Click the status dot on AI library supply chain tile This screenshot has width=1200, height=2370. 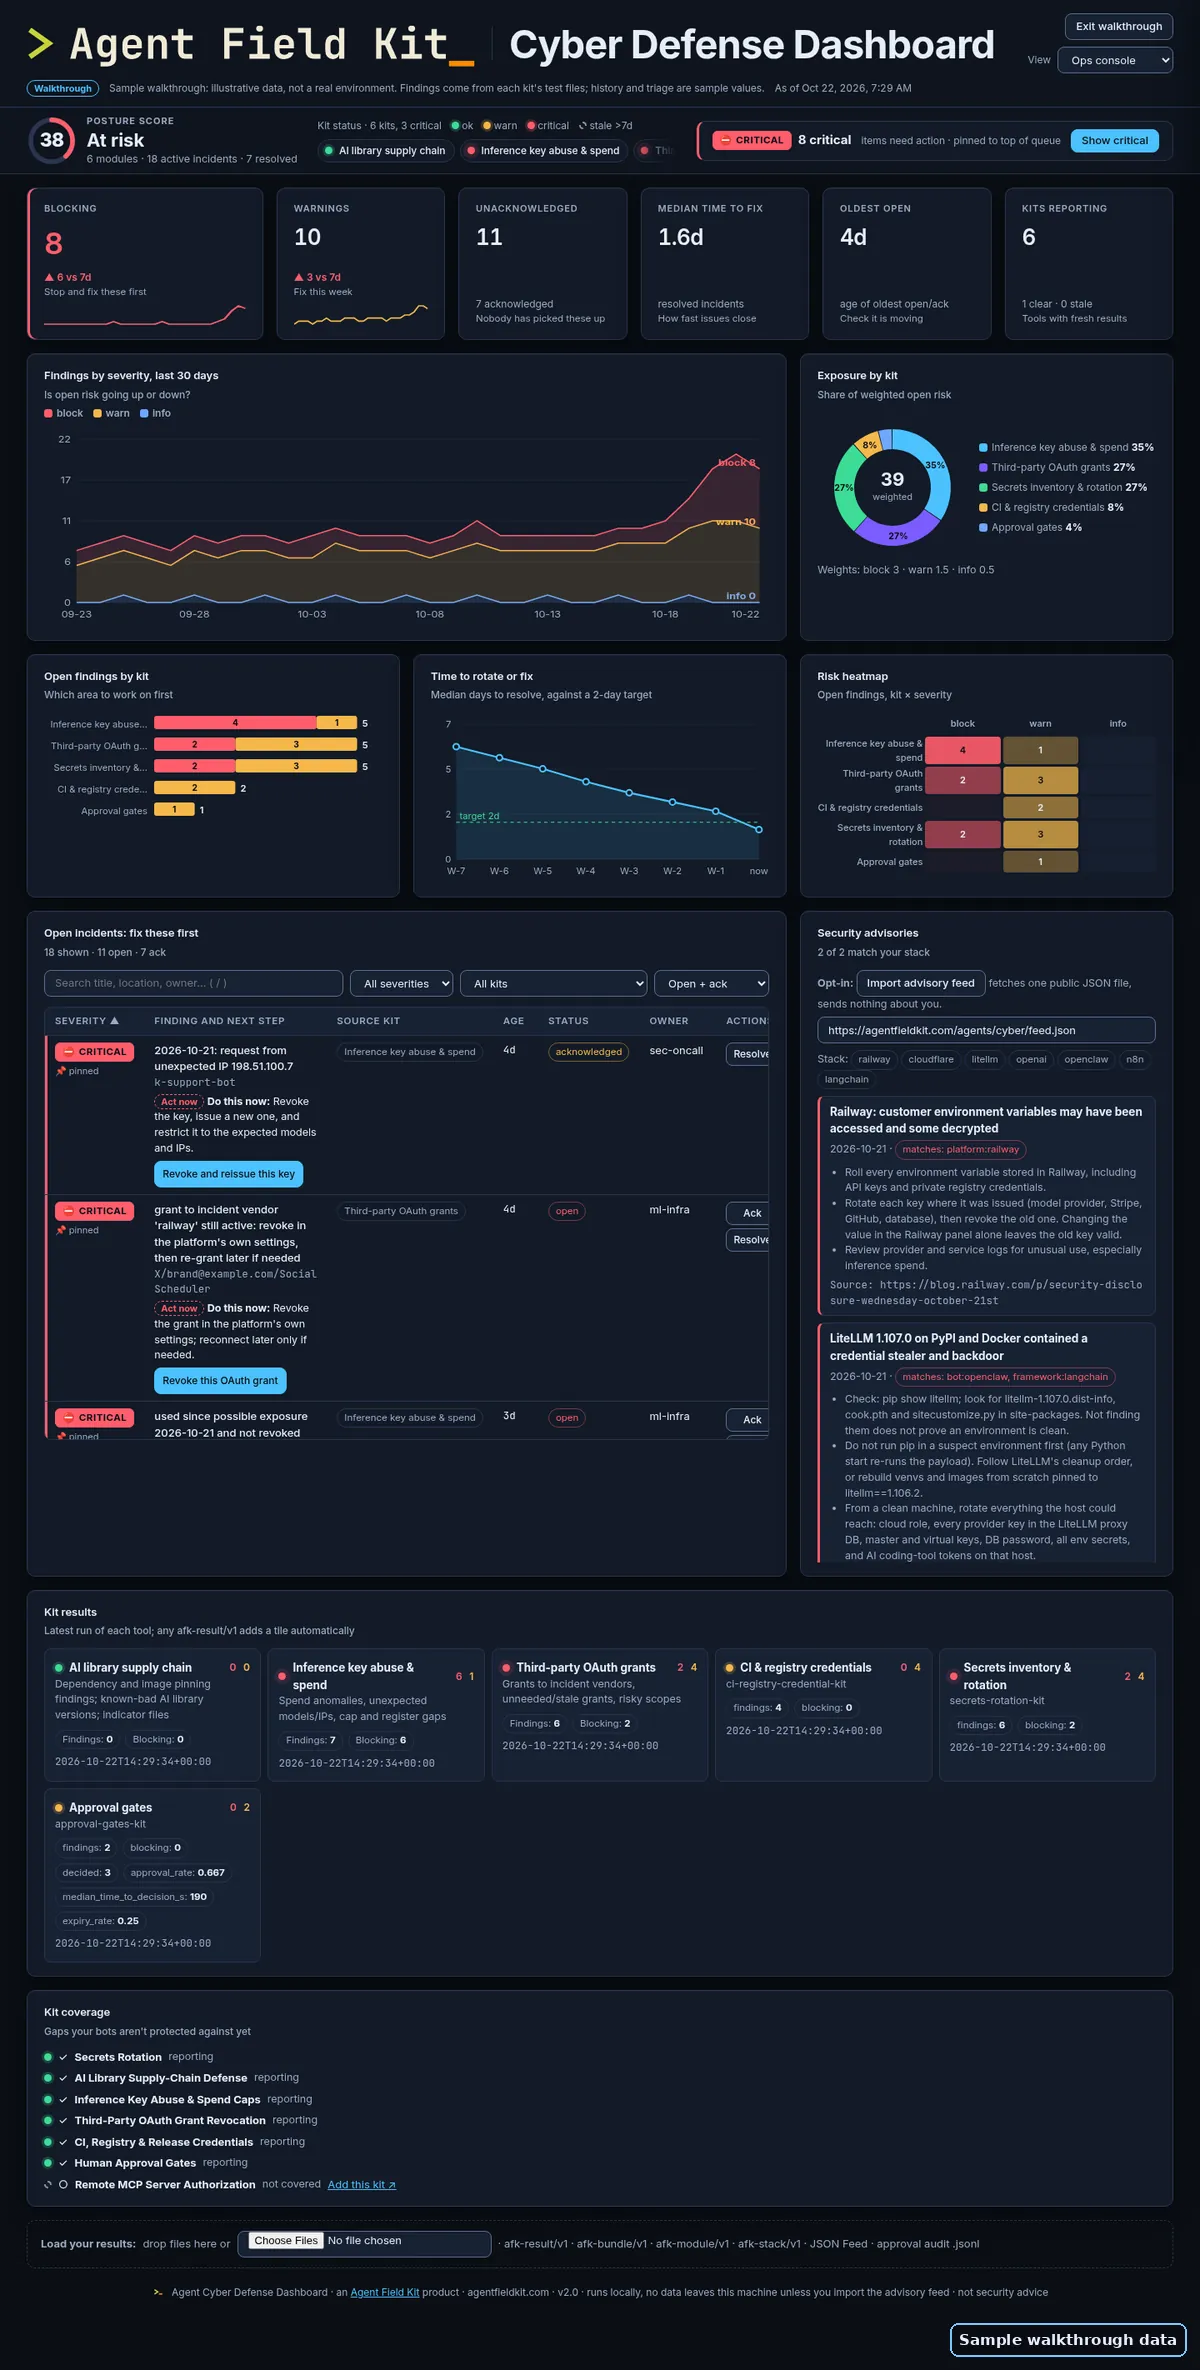(x=59, y=1668)
